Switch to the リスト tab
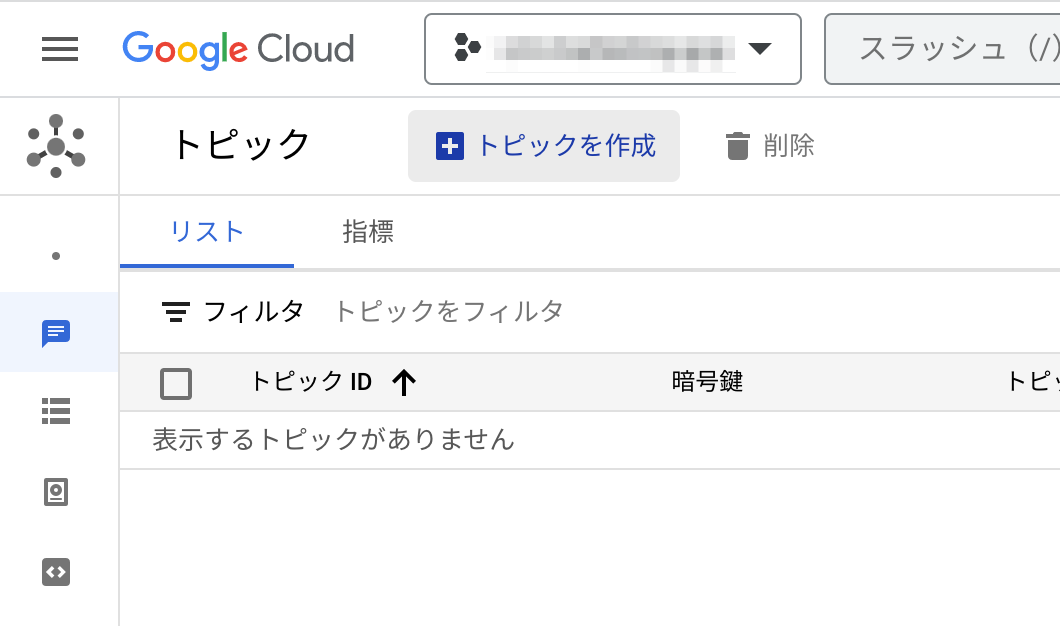 207,232
